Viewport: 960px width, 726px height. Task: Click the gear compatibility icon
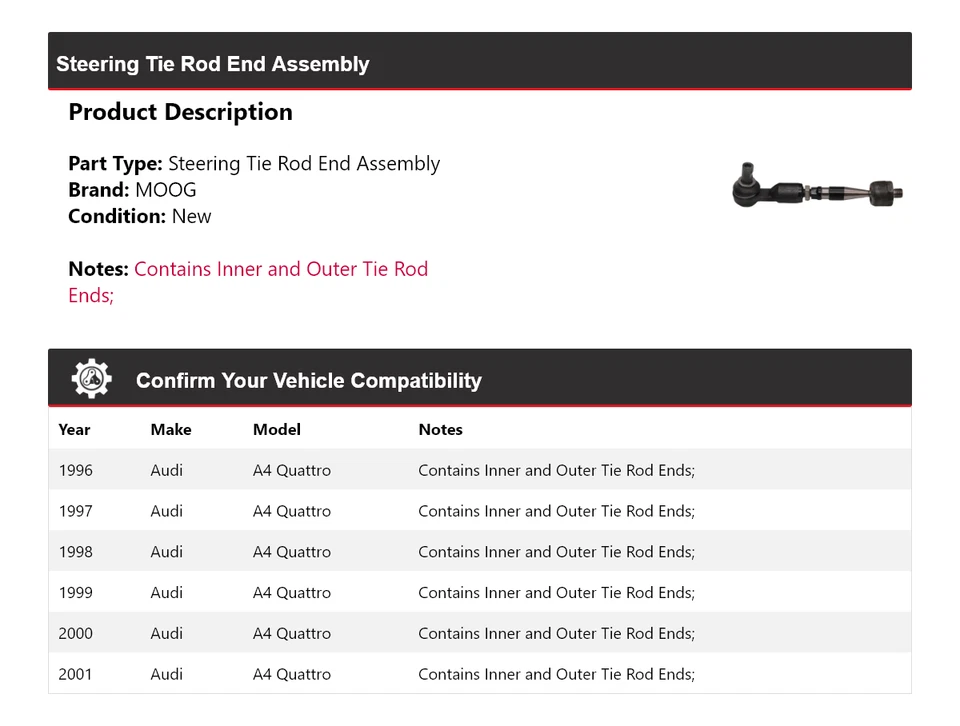click(x=92, y=379)
